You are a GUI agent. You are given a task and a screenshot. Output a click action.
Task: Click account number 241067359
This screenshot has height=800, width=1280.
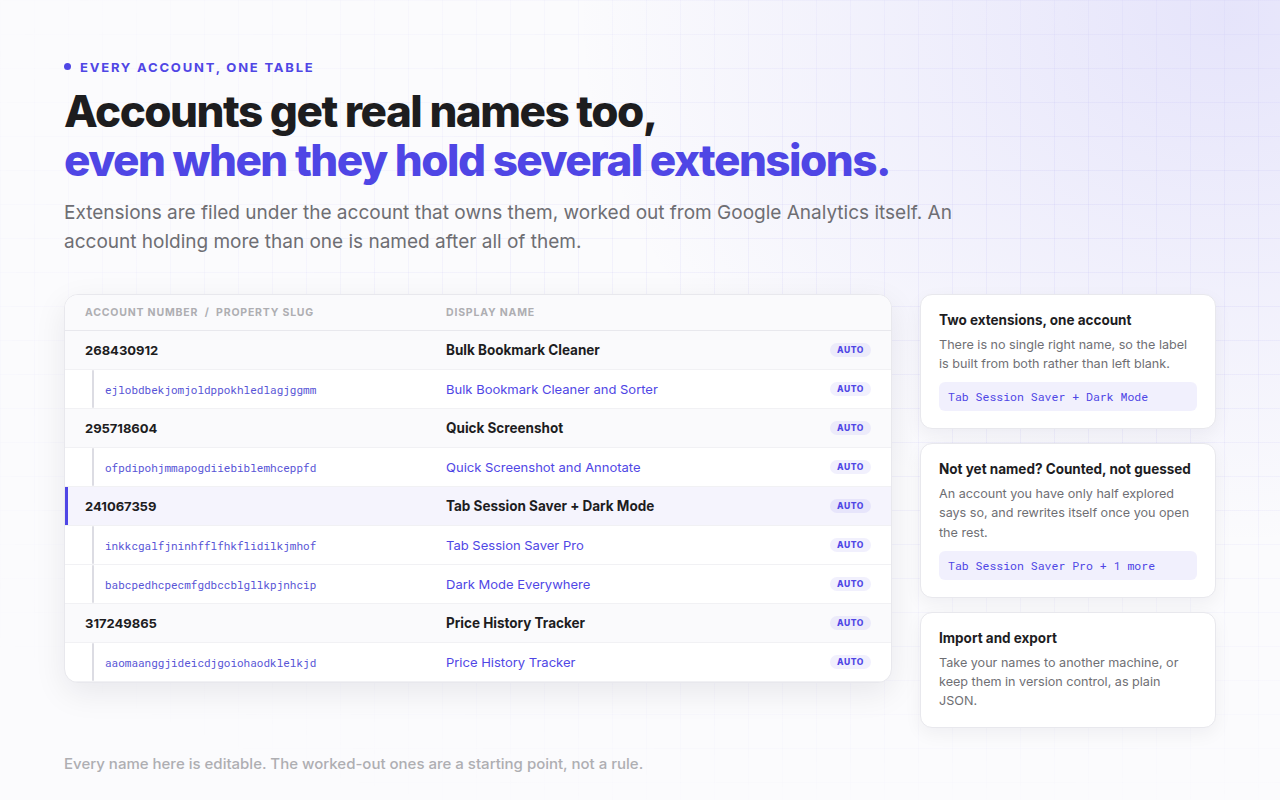pyautogui.click(x=121, y=506)
